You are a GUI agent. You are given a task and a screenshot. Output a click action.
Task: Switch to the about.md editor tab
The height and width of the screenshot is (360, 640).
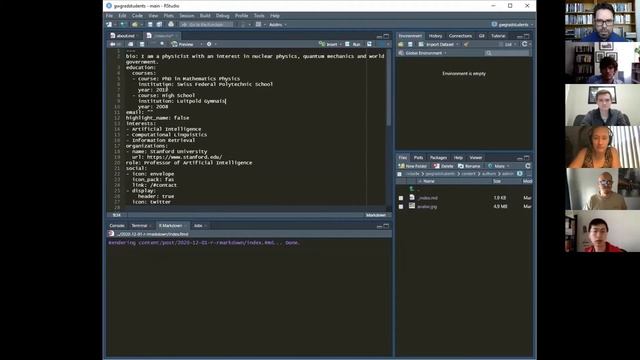pos(123,36)
